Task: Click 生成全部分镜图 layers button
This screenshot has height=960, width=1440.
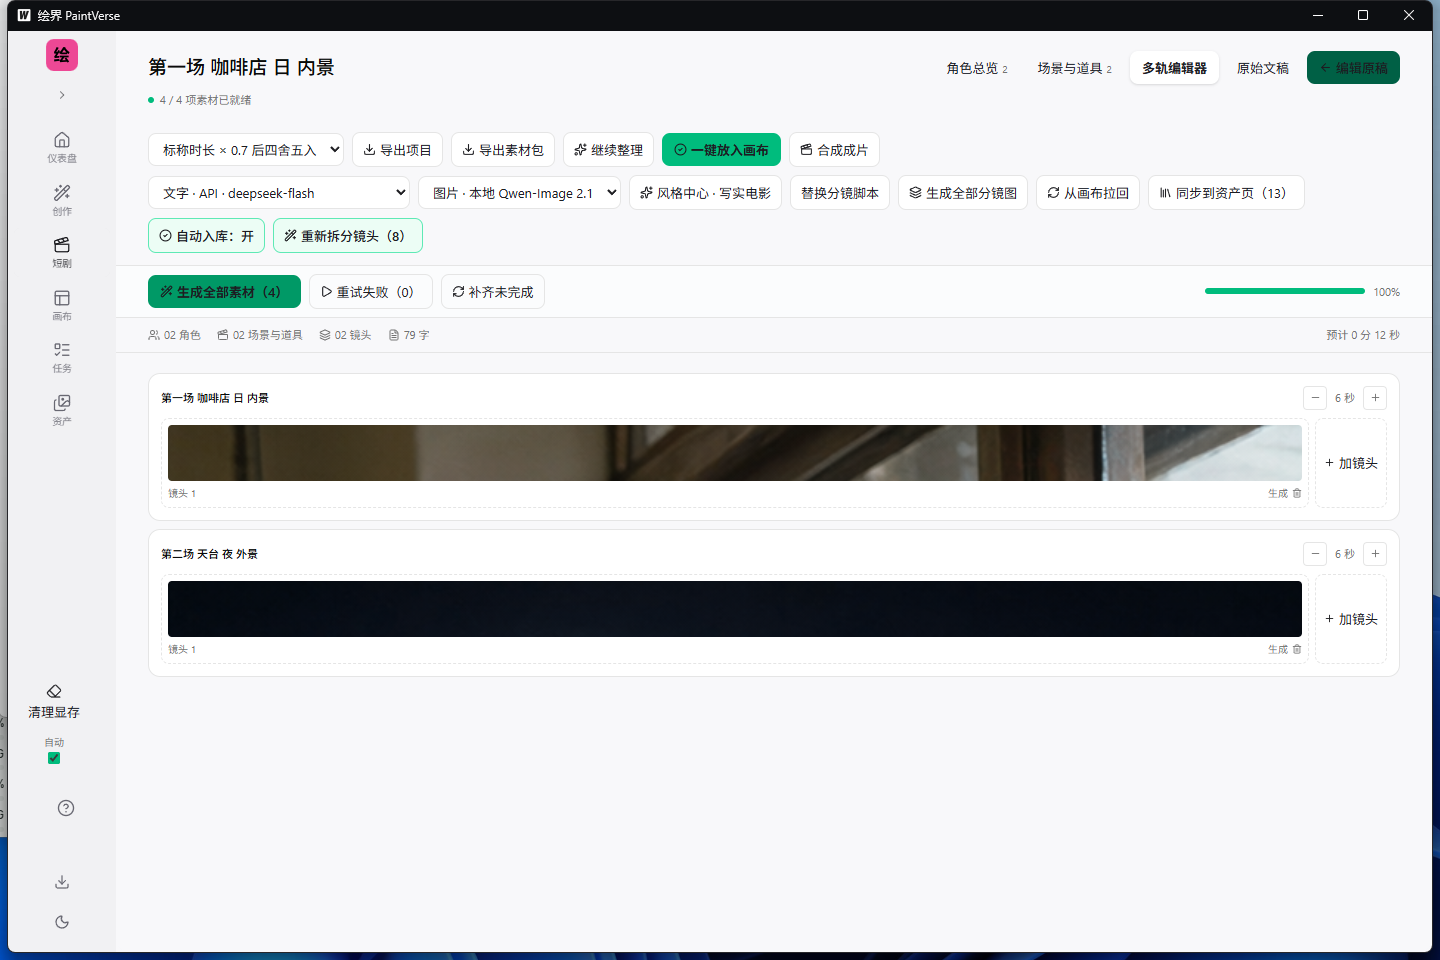Action: point(963,193)
